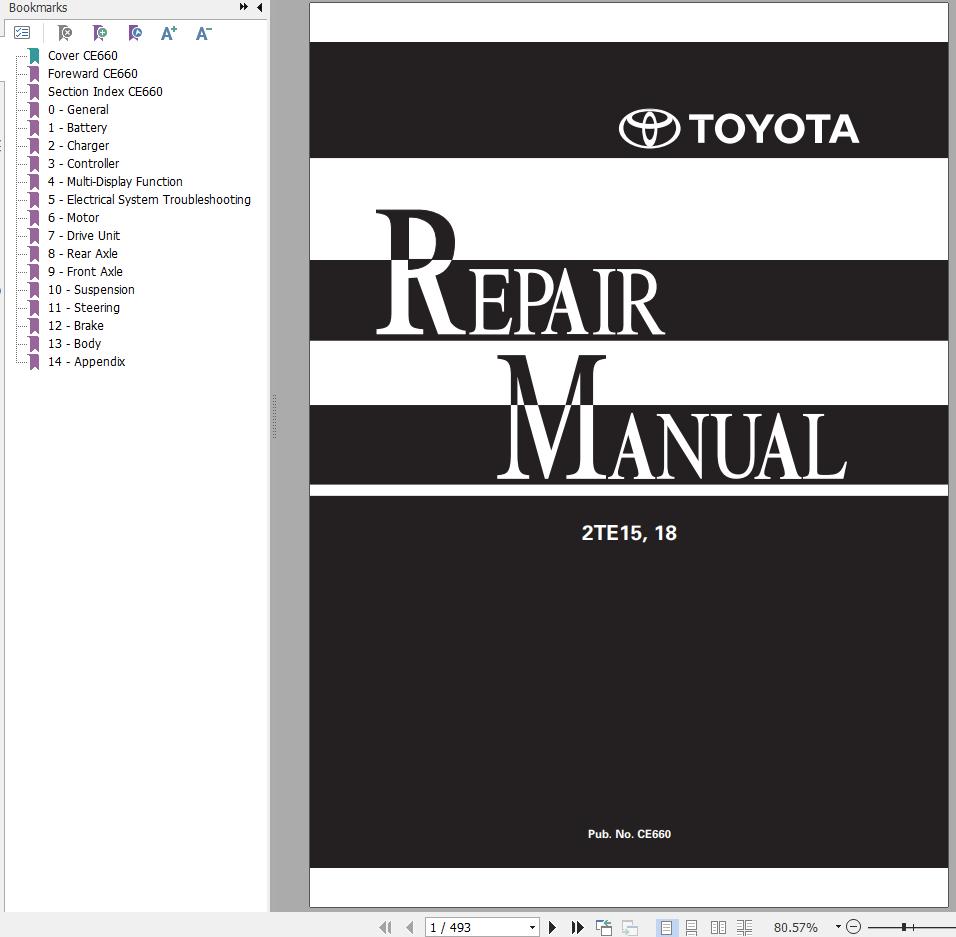This screenshot has width=956, height=937.
Task: Decrease bookmark text size with A-
Action: 204,33
